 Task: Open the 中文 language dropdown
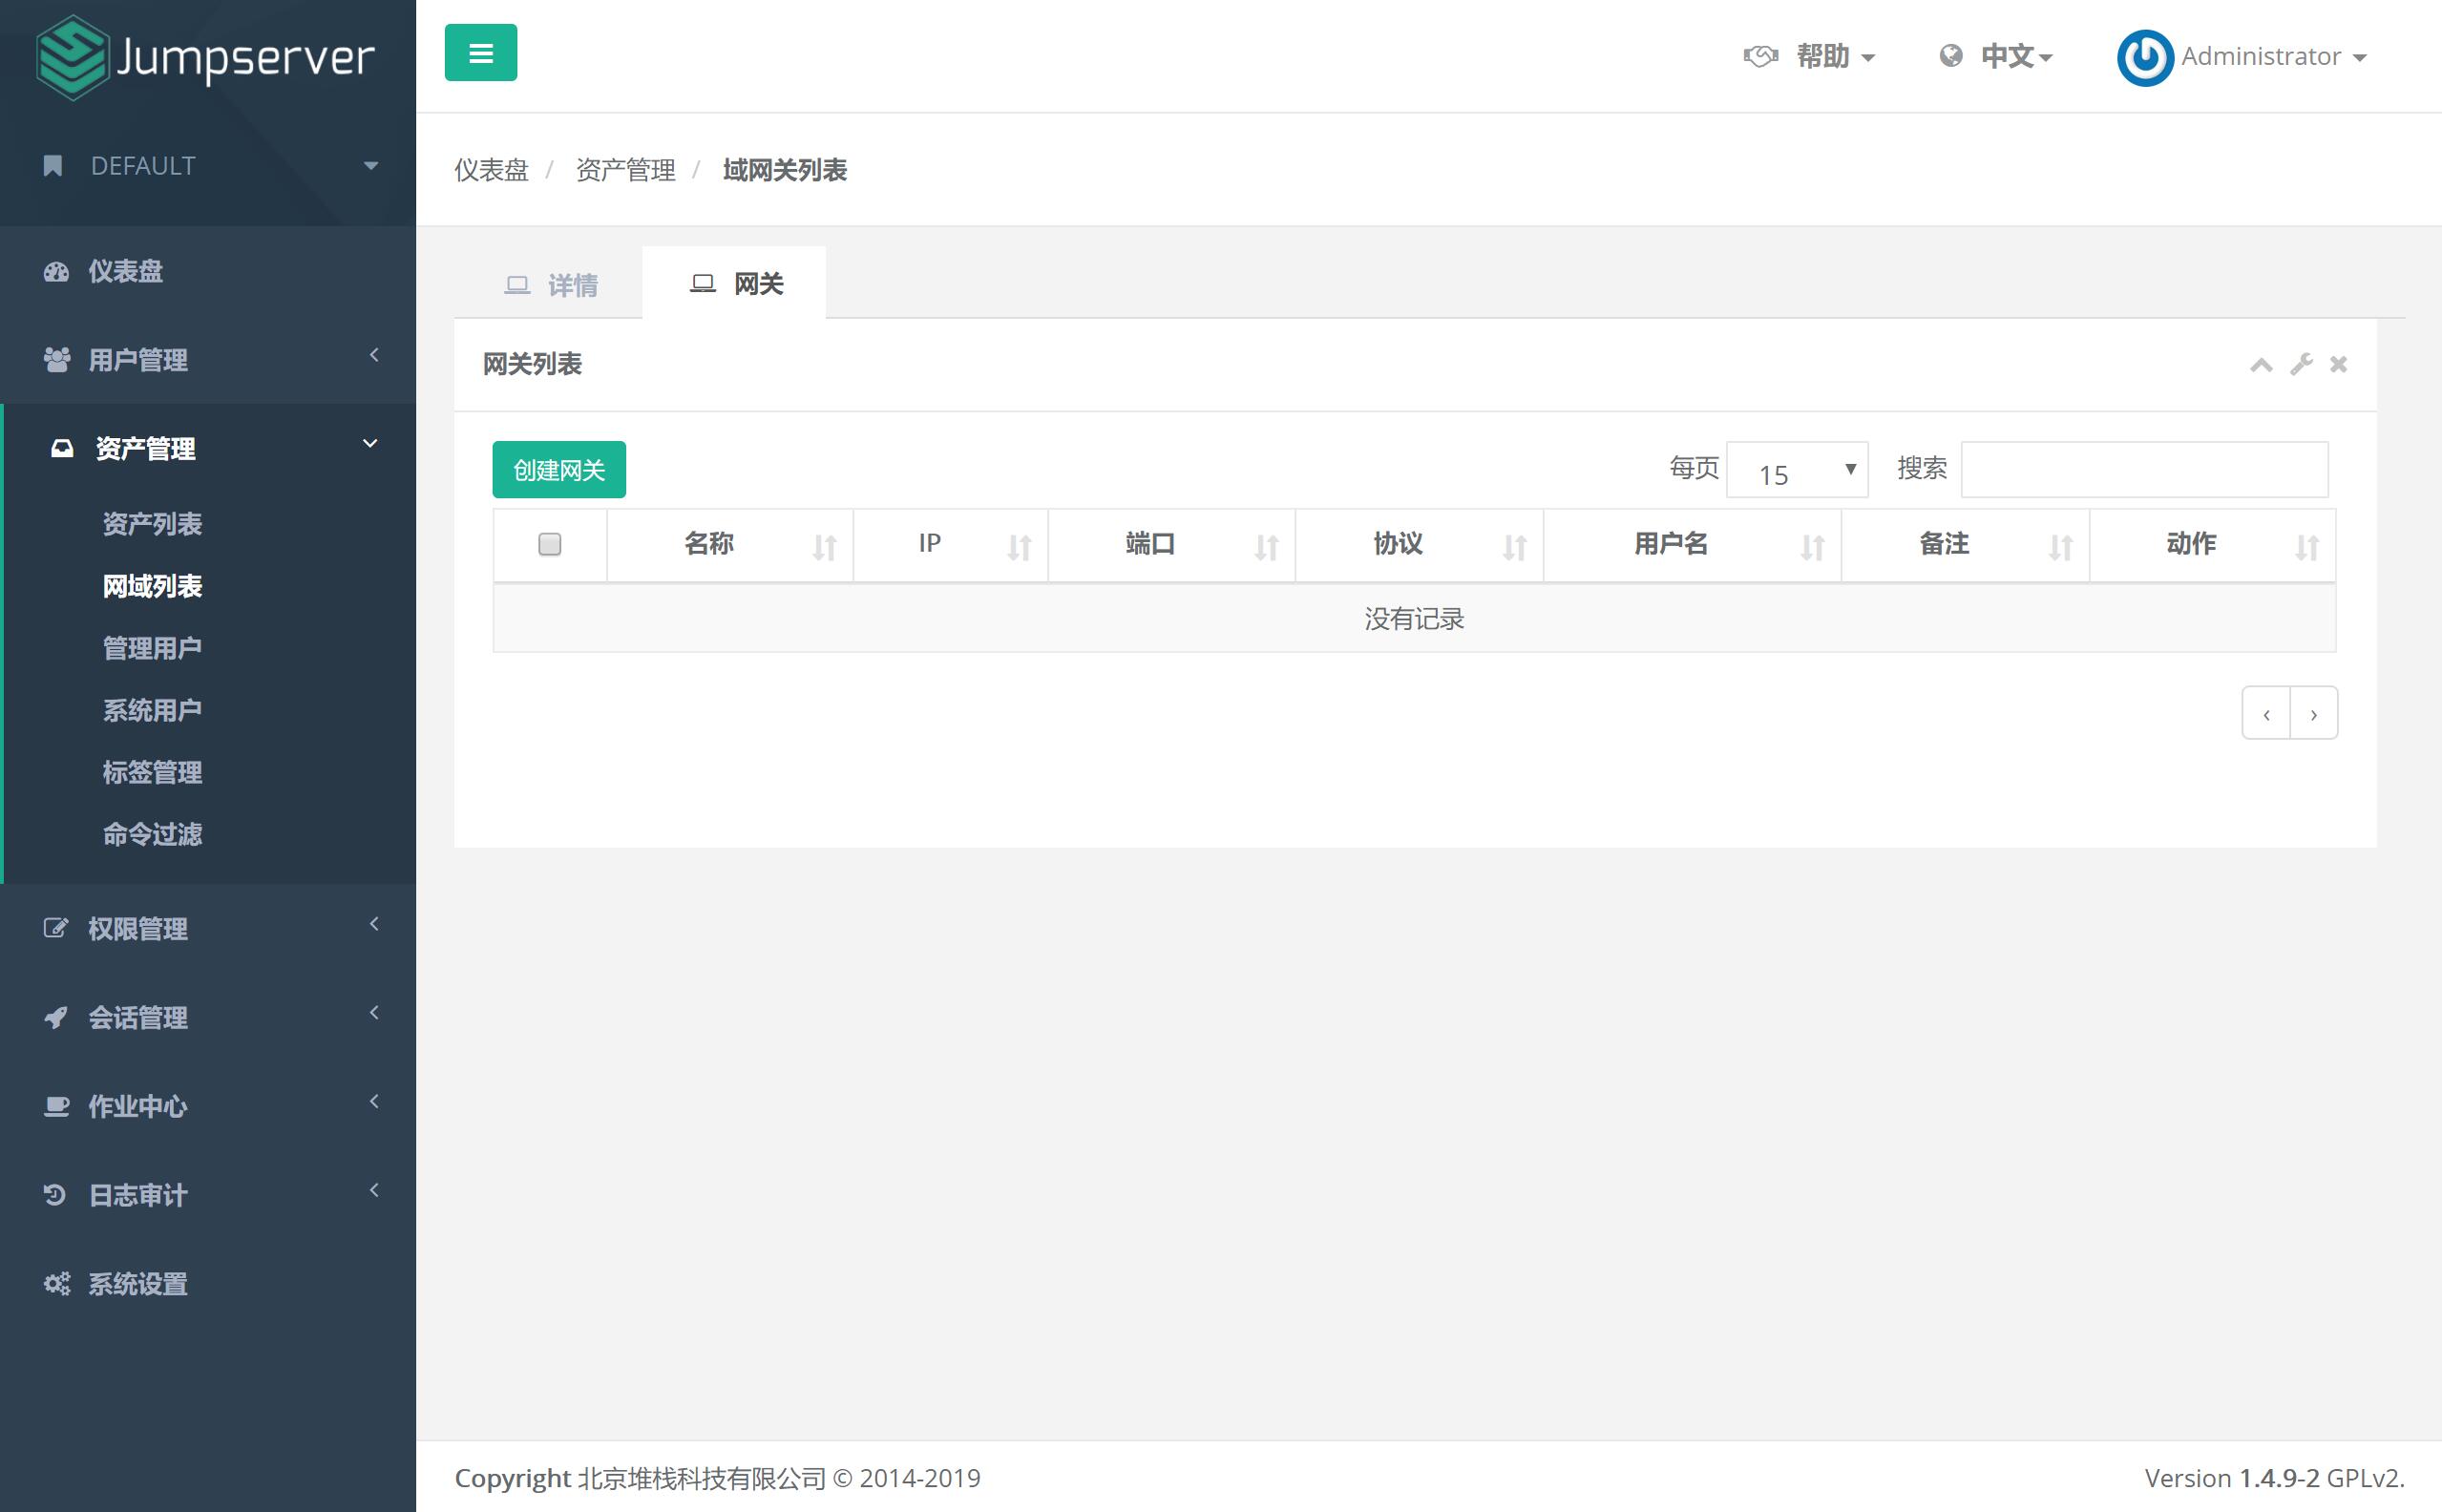click(2016, 56)
